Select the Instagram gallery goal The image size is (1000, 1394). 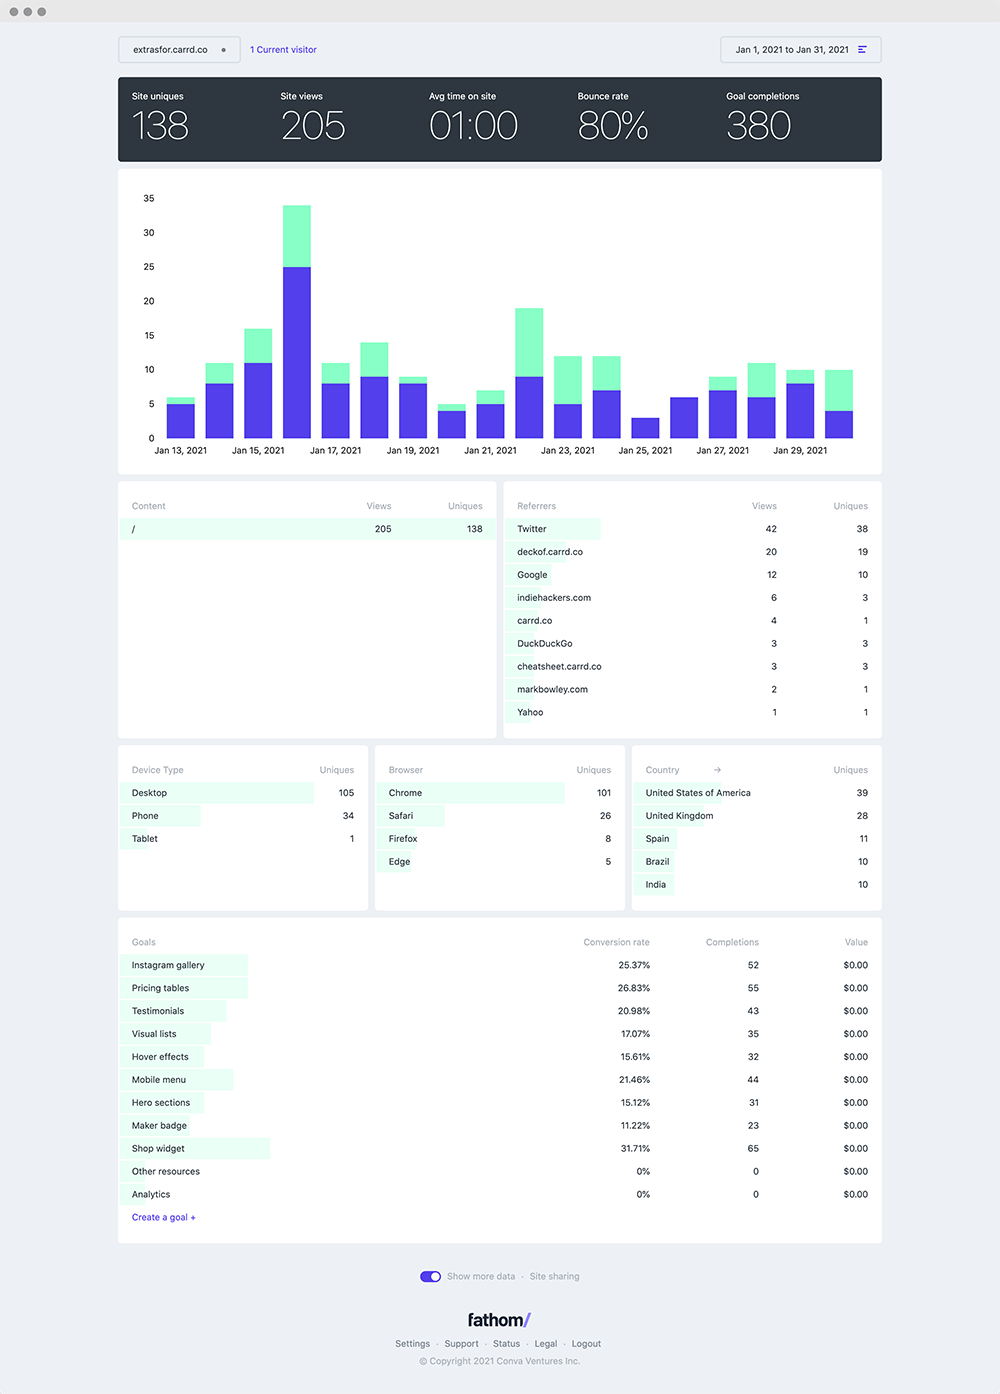(500, 965)
